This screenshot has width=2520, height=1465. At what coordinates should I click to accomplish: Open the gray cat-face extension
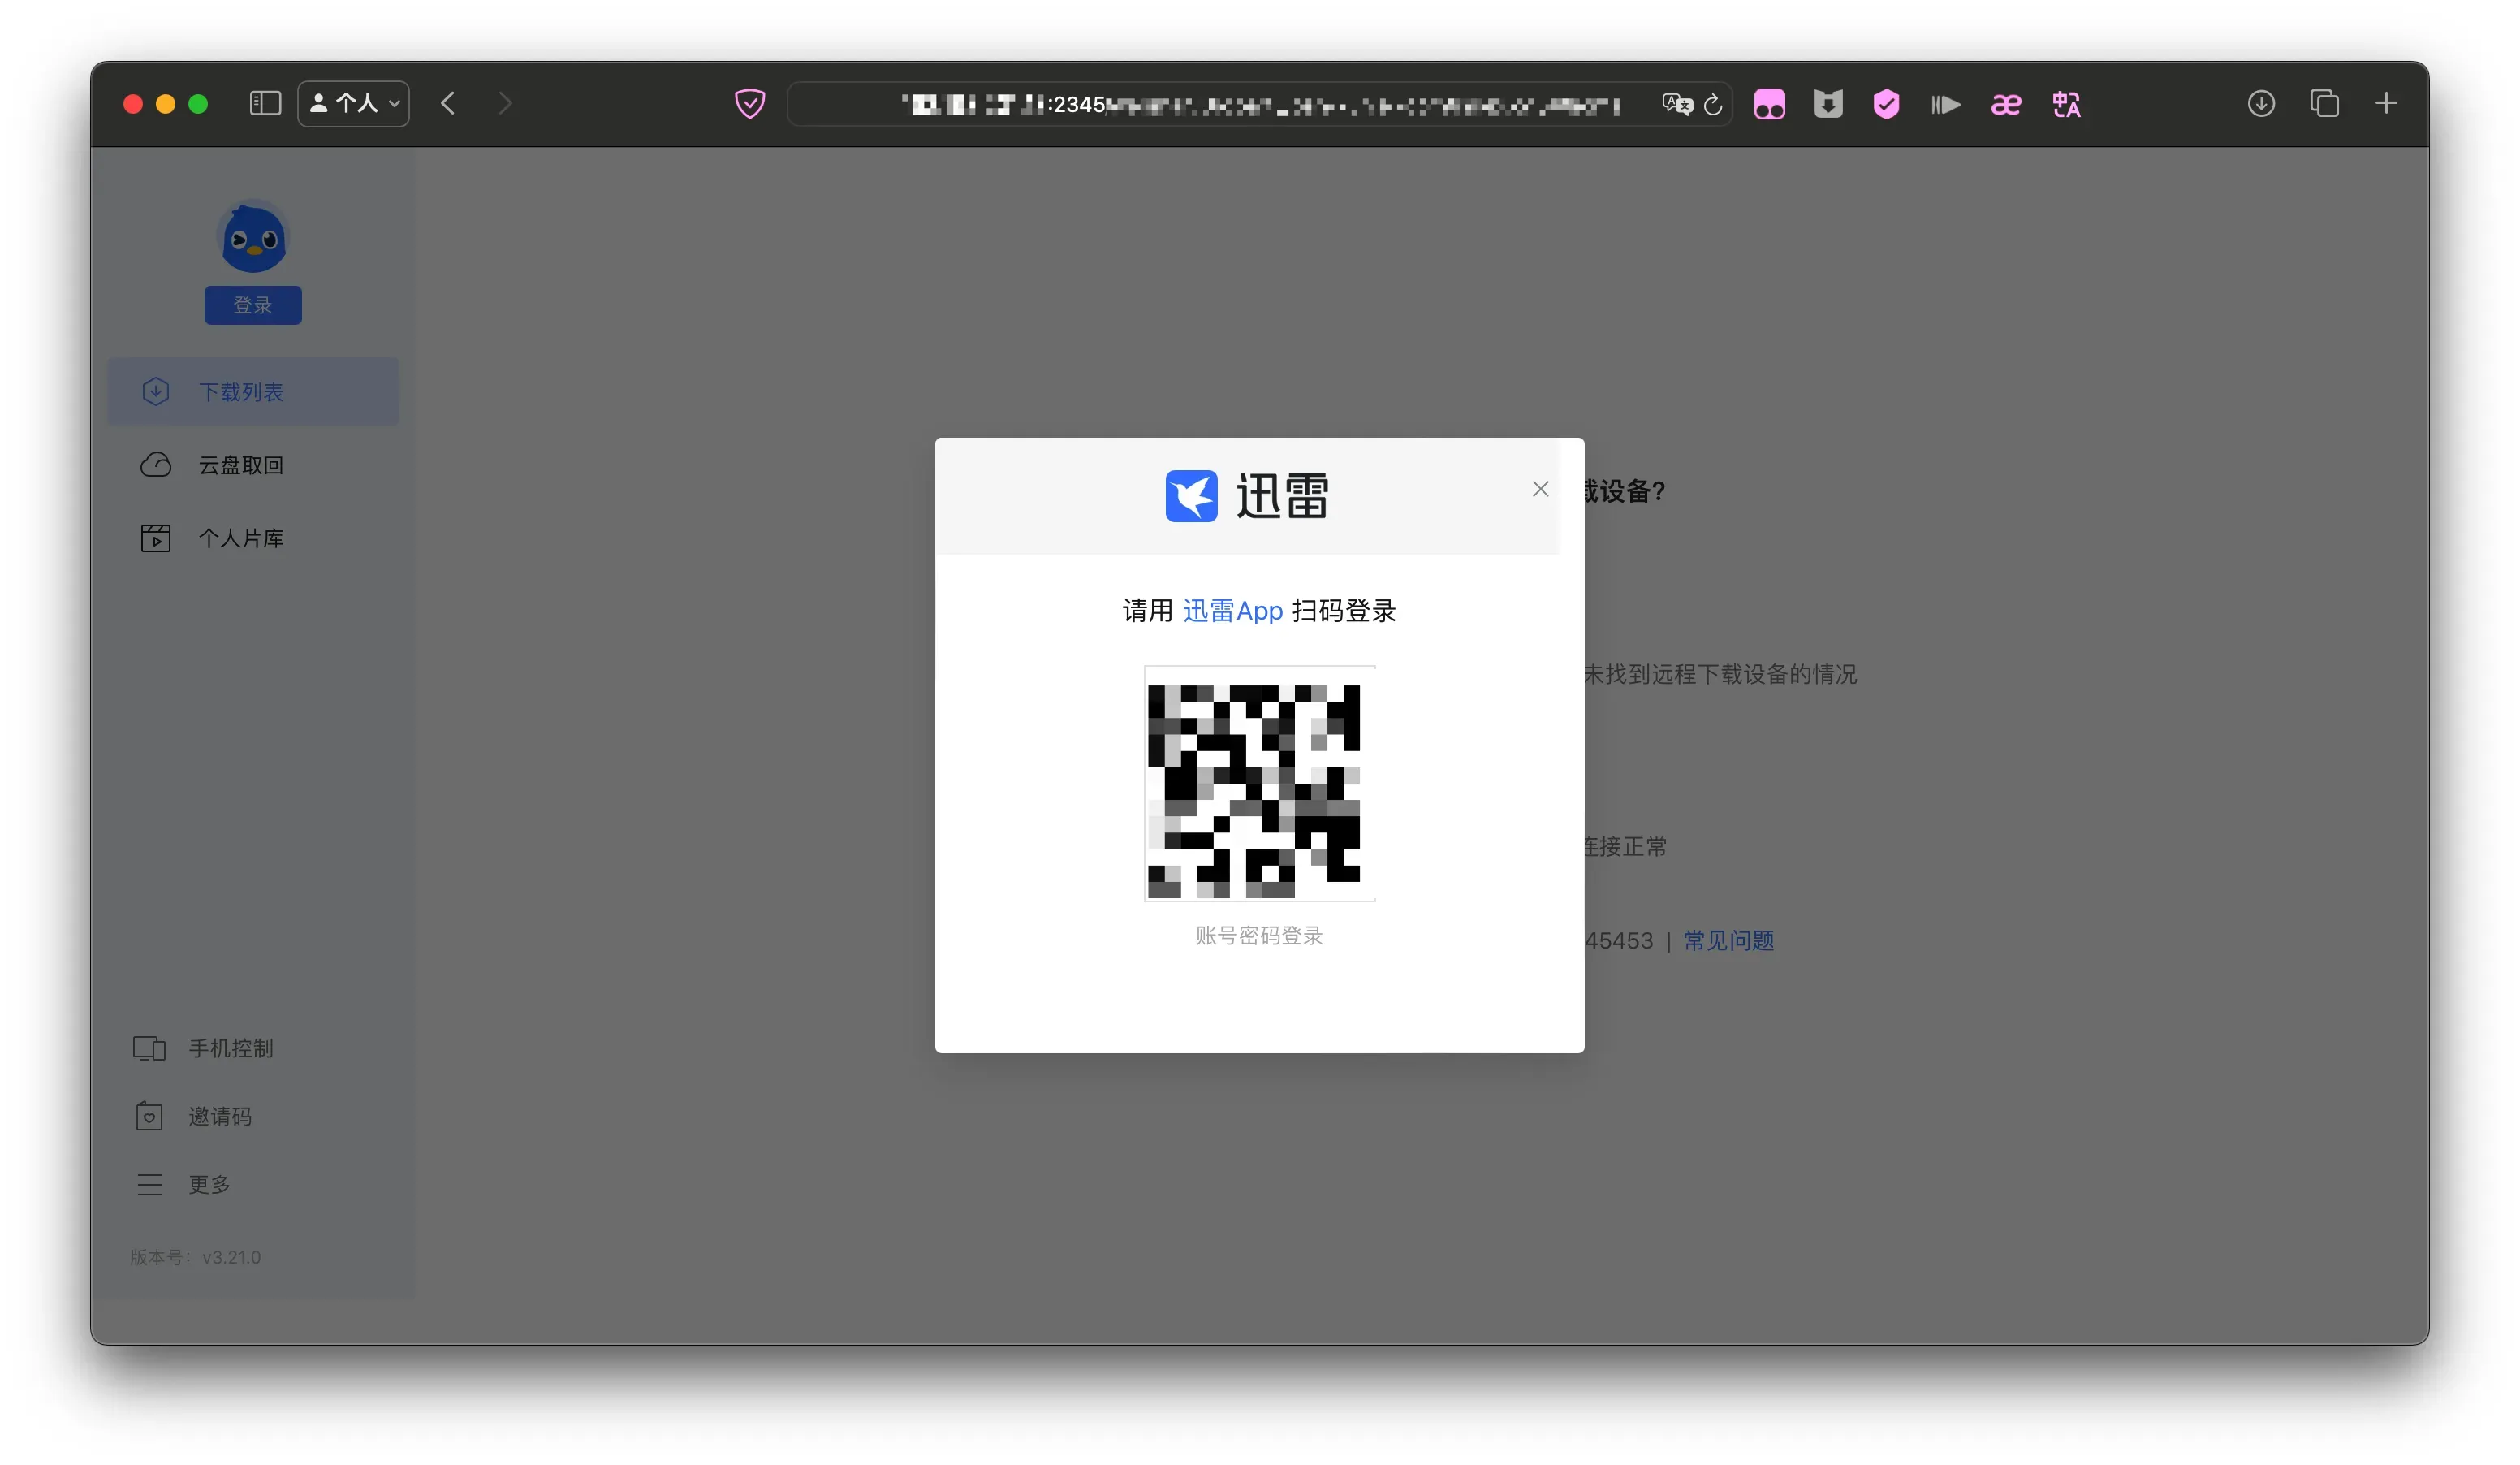1828,104
